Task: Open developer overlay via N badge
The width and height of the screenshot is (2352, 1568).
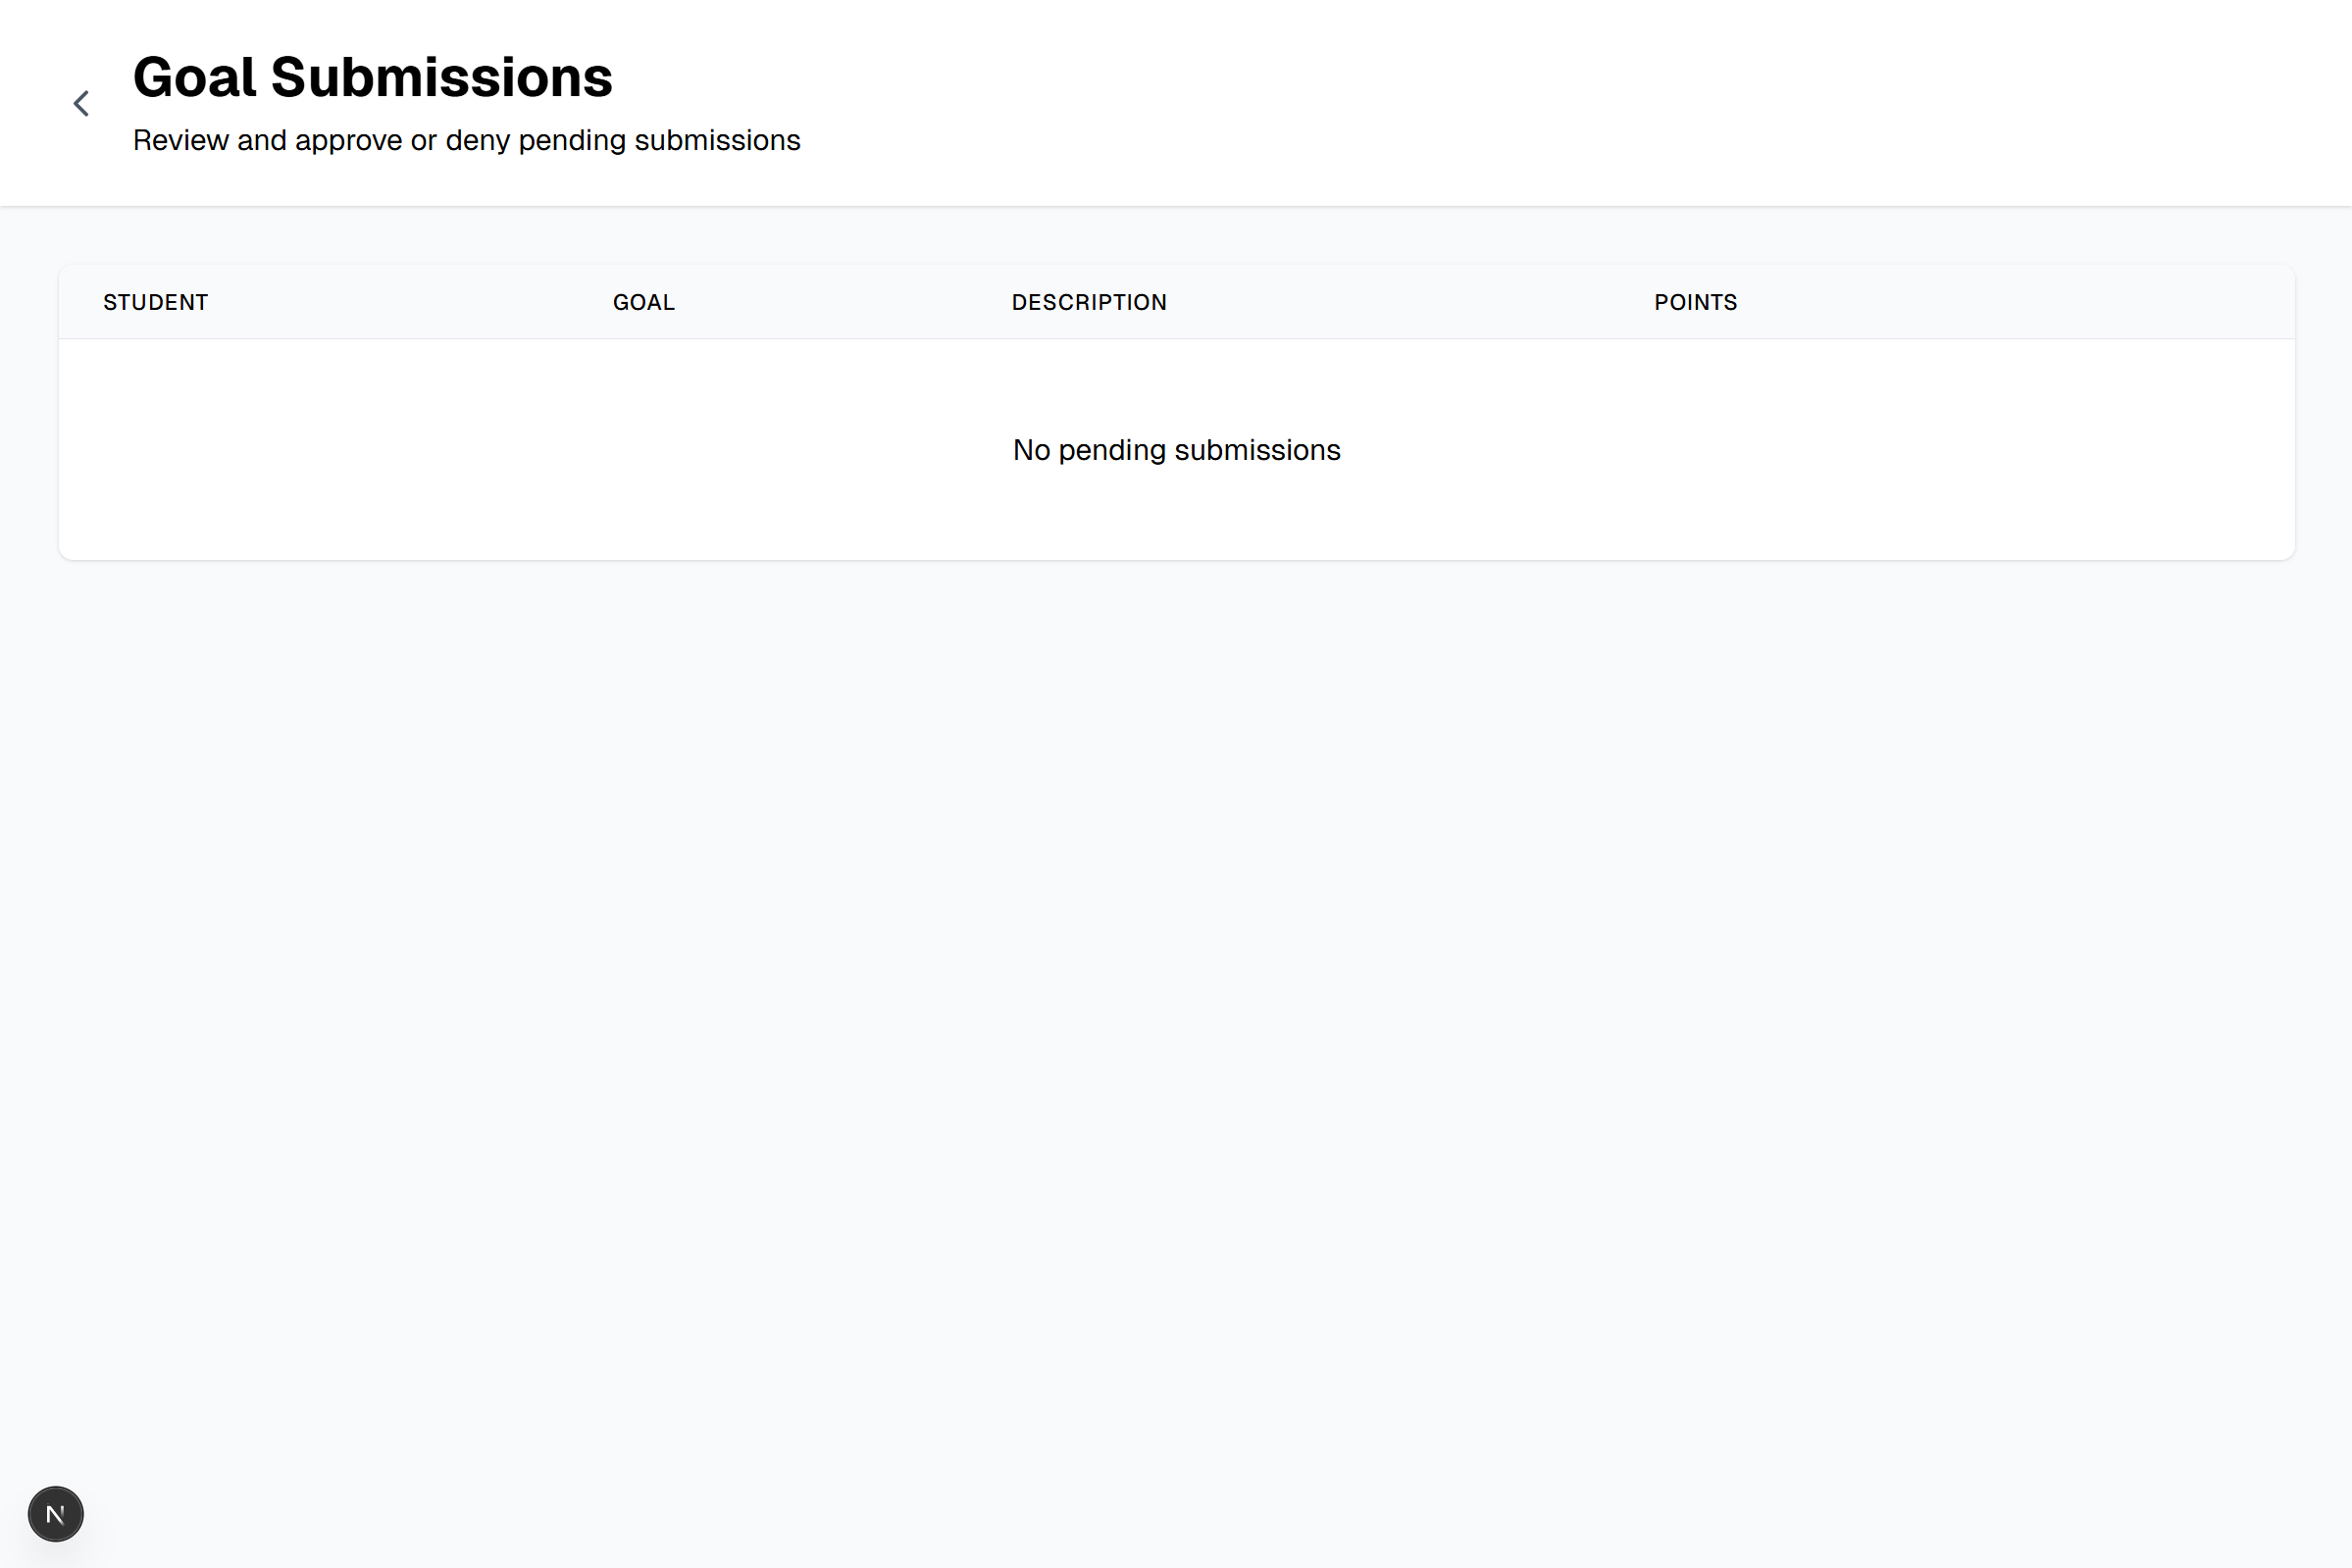Action: [55, 1513]
